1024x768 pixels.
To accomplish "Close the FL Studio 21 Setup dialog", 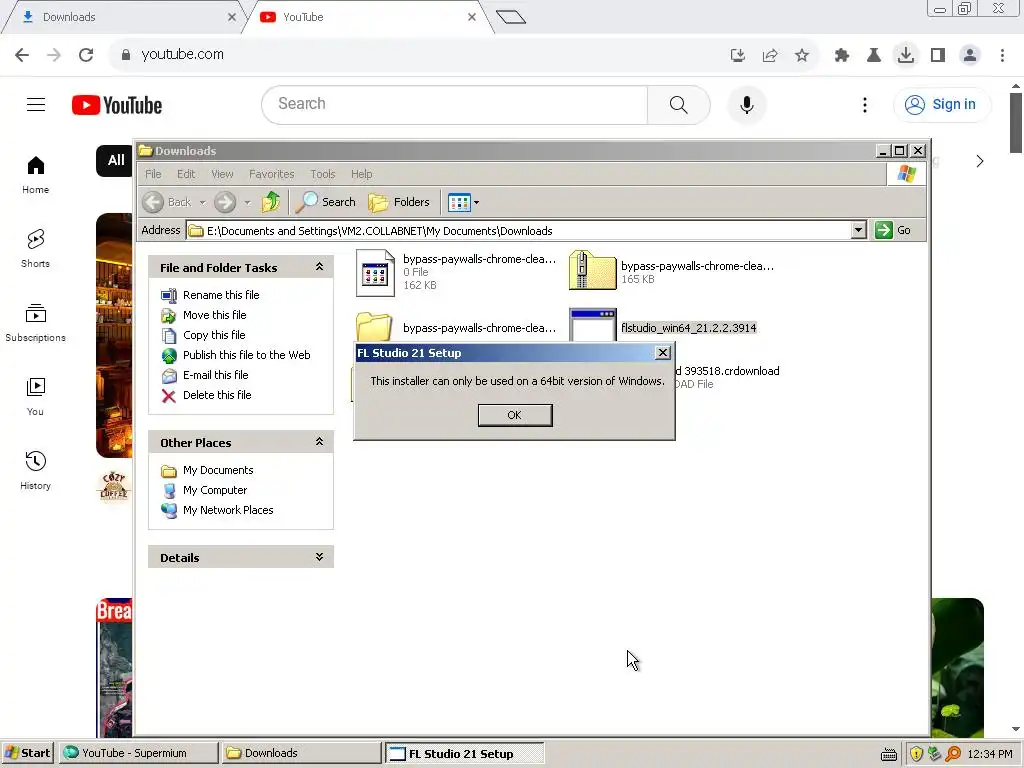I will (662, 353).
